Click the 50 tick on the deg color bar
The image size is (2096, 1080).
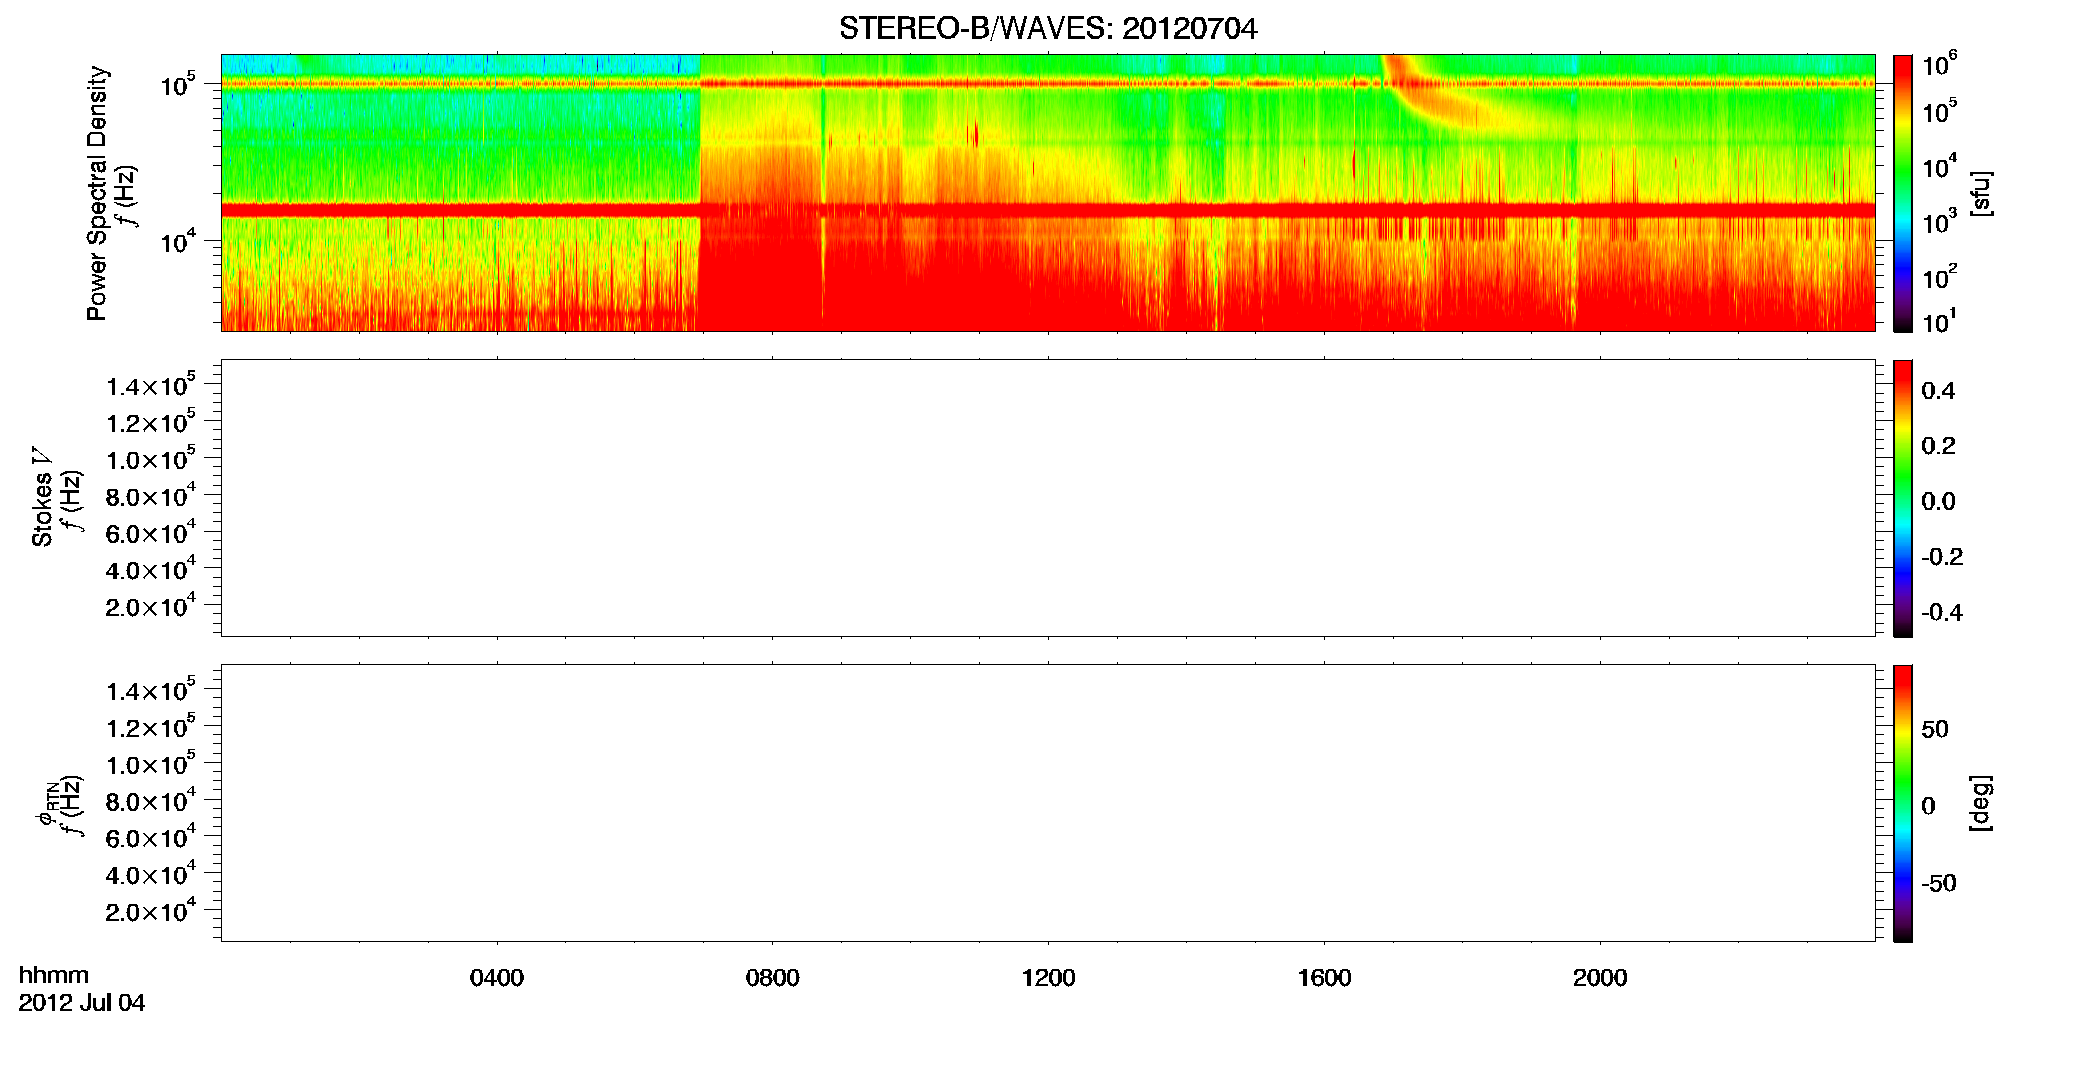[1935, 729]
